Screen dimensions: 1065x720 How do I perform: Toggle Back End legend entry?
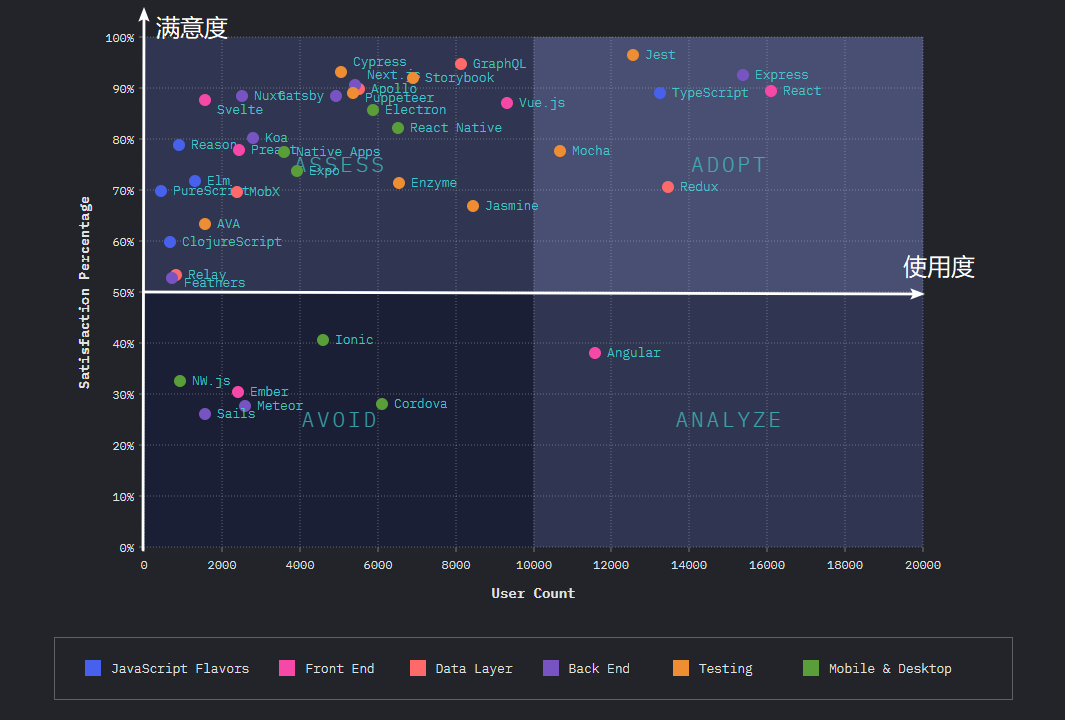point(586,668)
